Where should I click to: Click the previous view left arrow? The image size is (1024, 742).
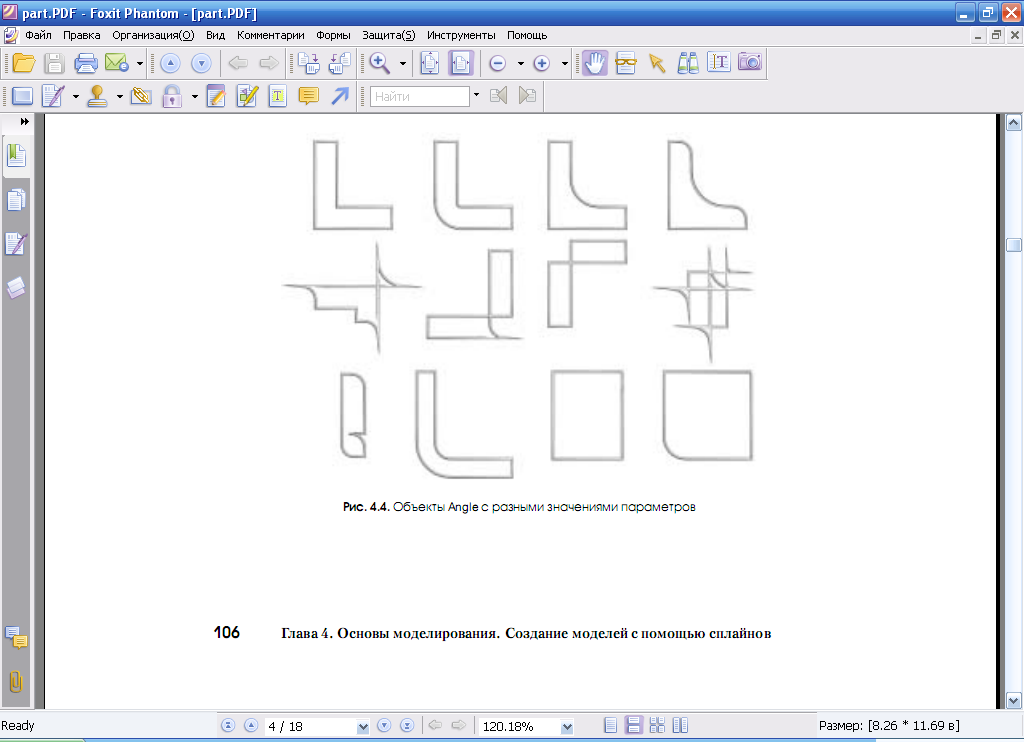click(238, 63)
